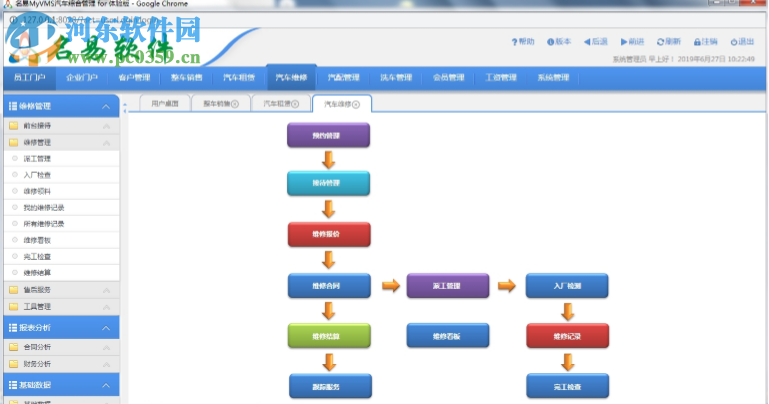Screen dimensions: 769x404
Task: Open 派工管理 in the sidebar tree
Action: (61, 159)
